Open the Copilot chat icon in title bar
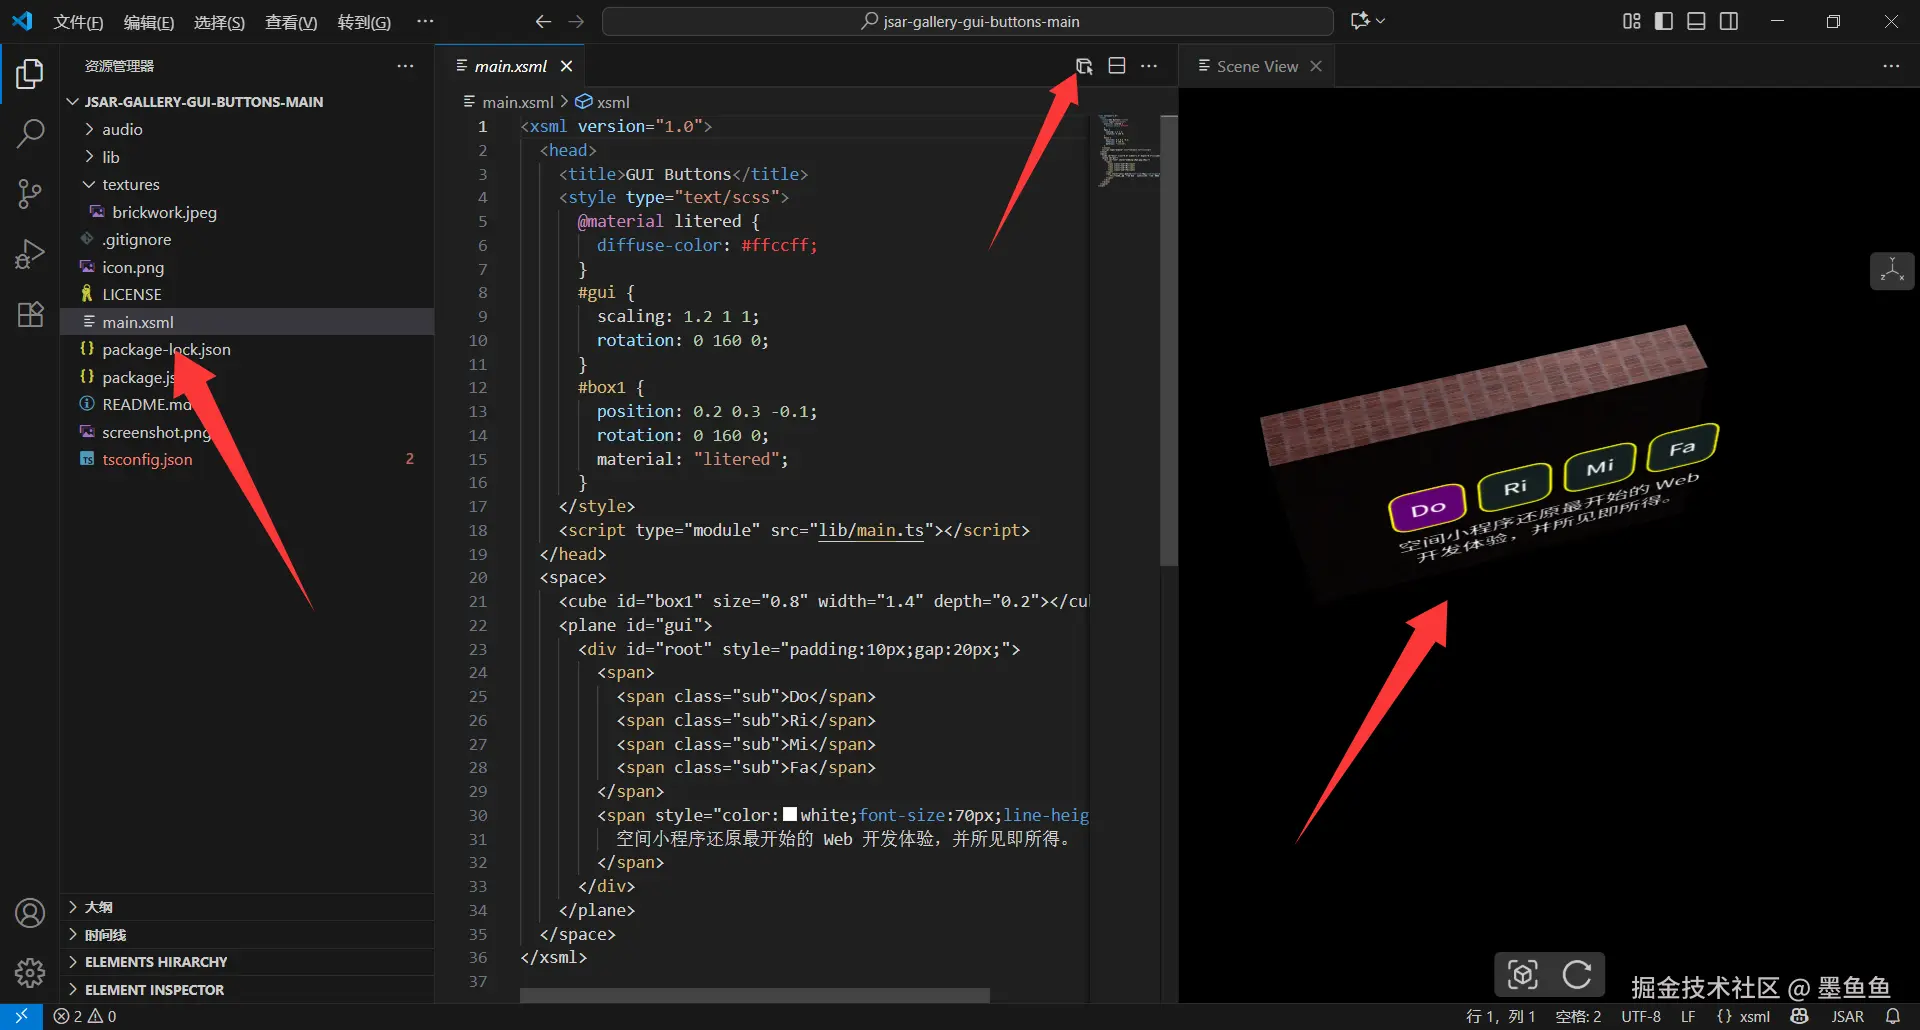Image resolution: width=1920 pixels, height=1030 pixels. 1360,21
